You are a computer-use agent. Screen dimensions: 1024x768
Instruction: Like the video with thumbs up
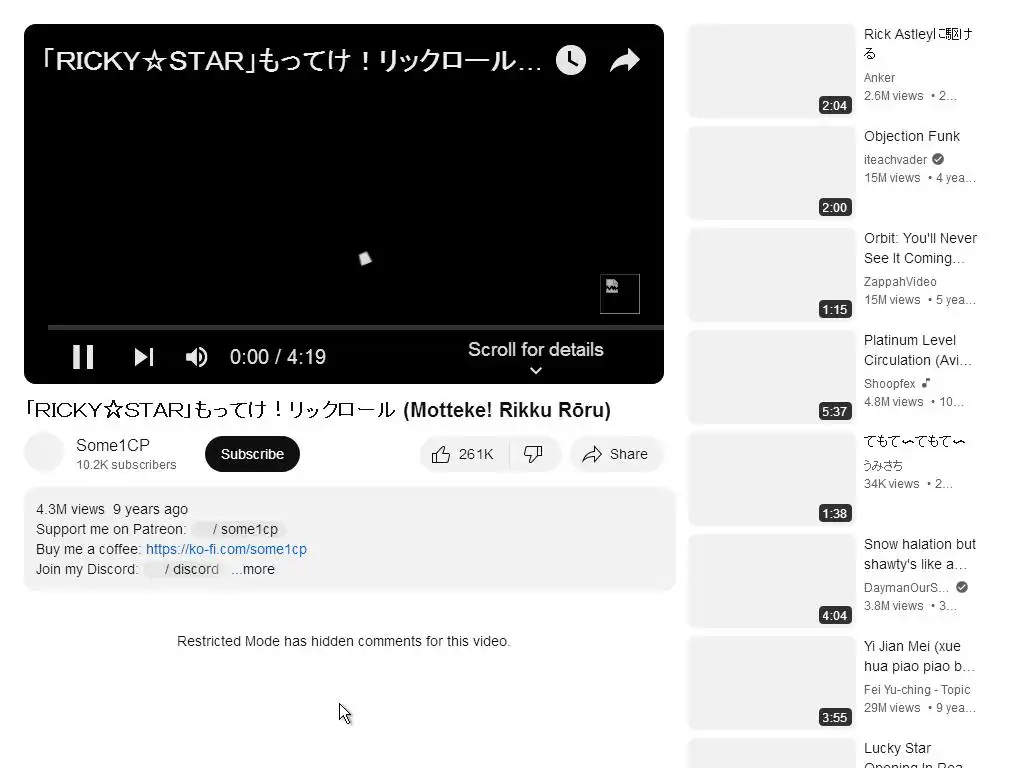(x=464, y=454)
